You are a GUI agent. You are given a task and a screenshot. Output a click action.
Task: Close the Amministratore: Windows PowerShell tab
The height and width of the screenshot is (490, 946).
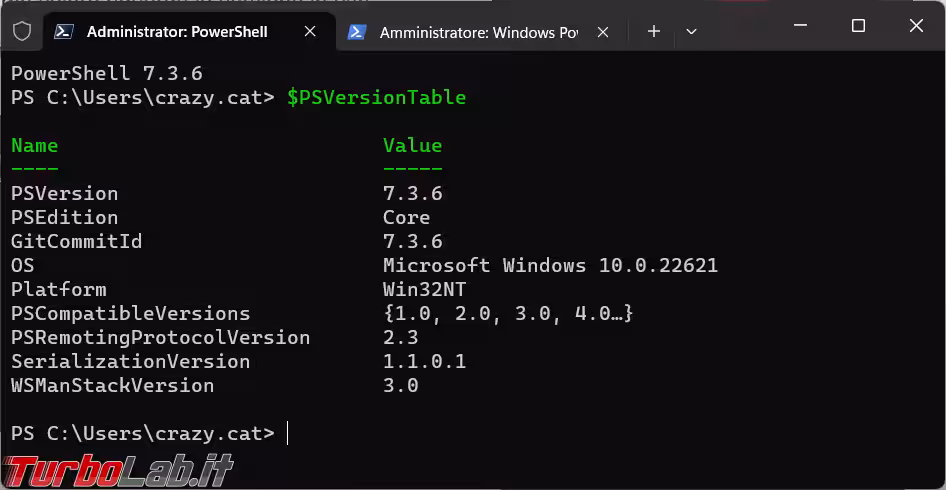(603, 32)
